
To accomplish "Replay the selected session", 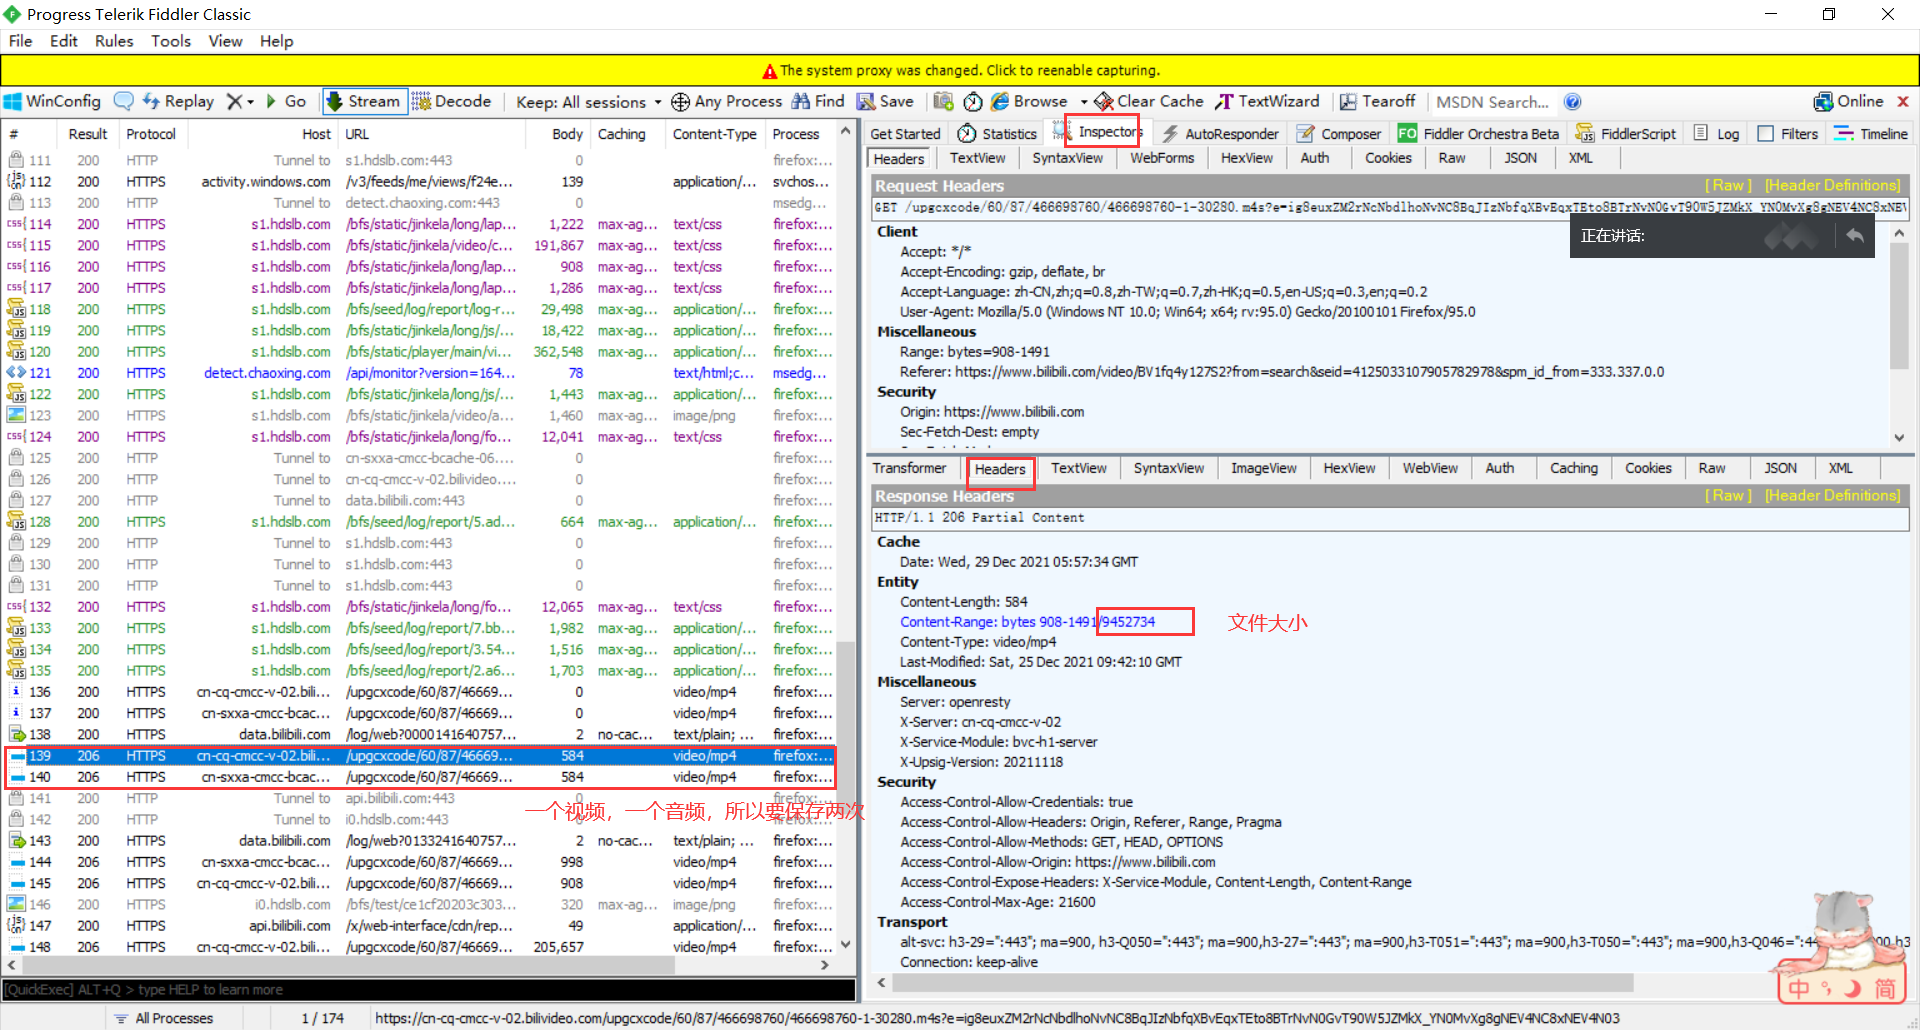I will (x=178, y=101).
